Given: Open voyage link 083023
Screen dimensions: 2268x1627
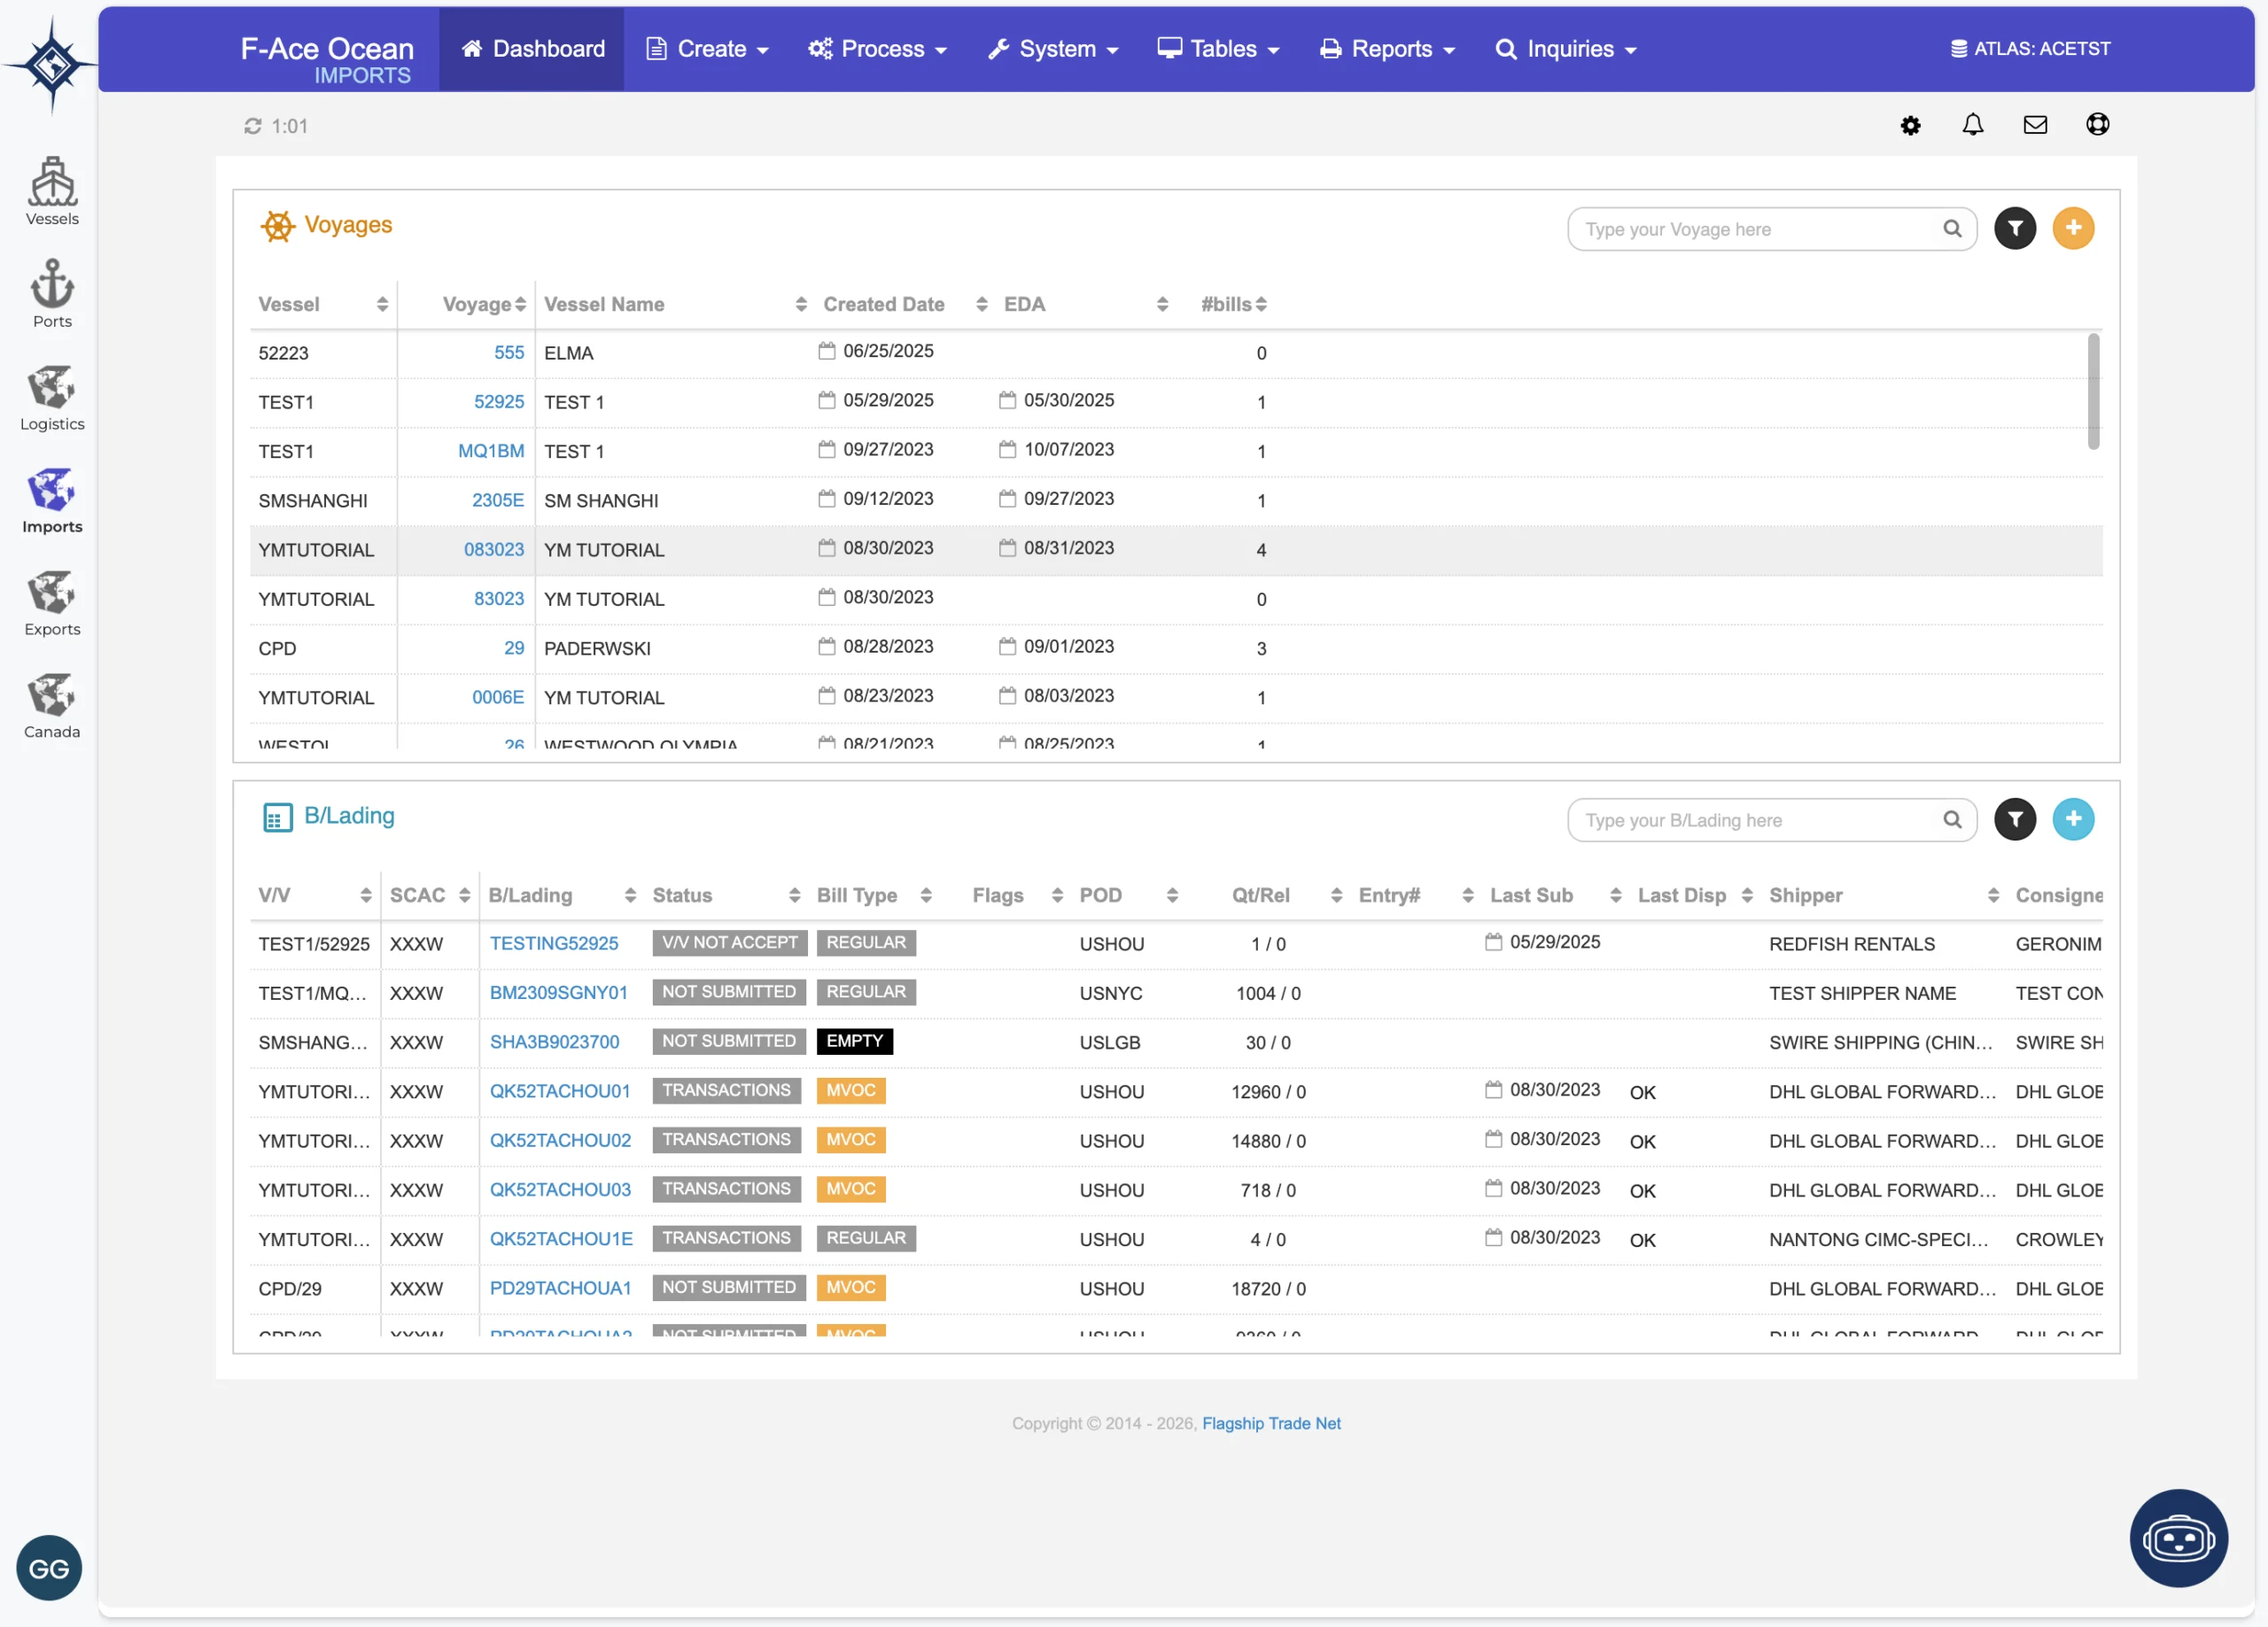Looking at the screenshot, I should point(493,550).
